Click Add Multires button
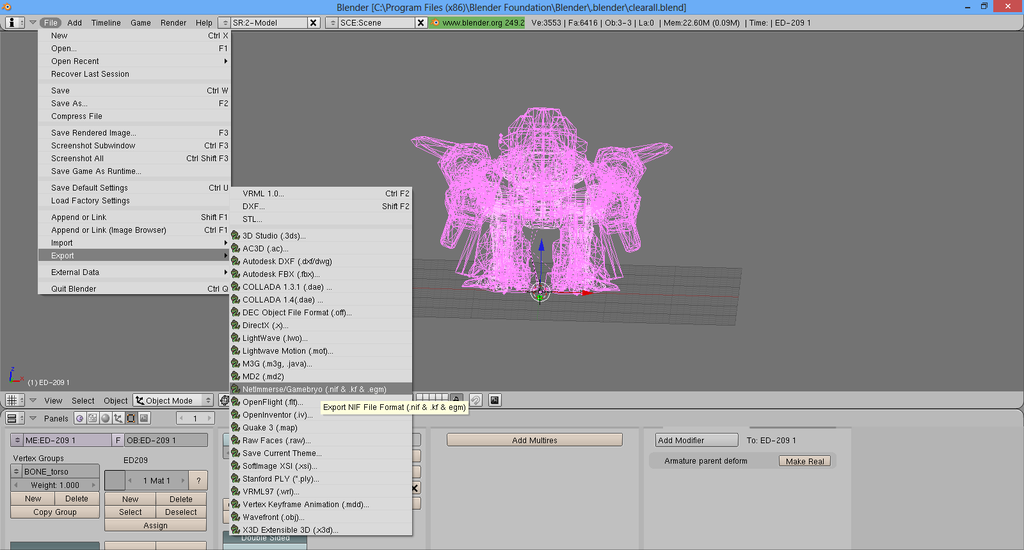The height and width of the screenshot is (550, 1024). pos(534,440)
